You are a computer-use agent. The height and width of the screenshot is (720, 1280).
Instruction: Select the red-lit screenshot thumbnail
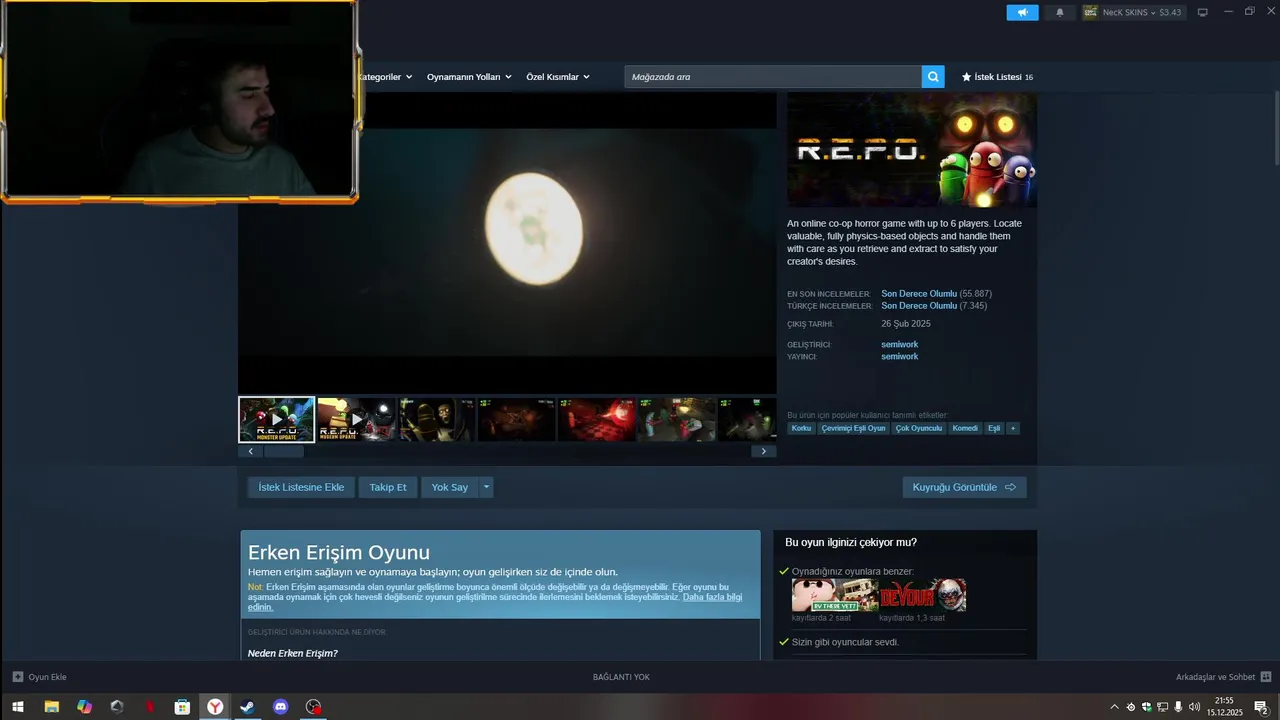click(597, 419)
